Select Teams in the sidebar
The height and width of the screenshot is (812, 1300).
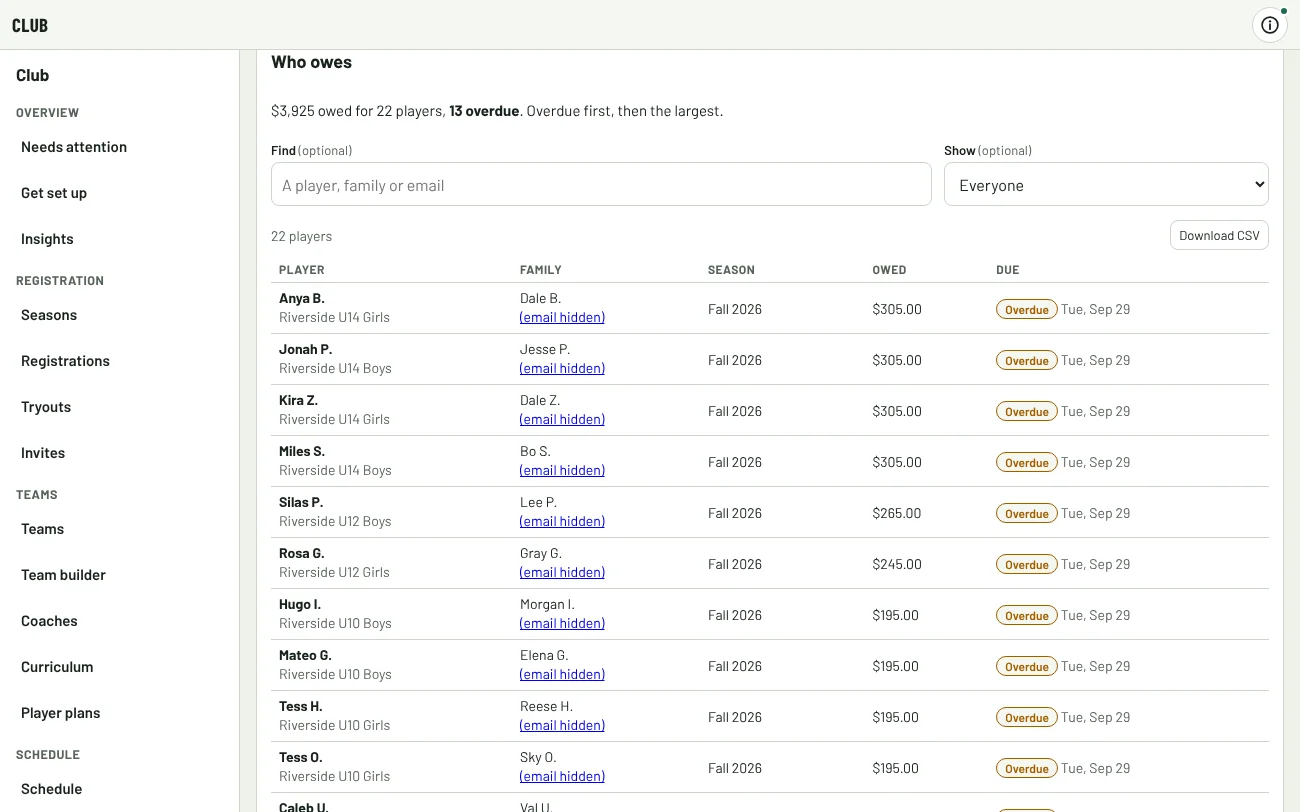pyautogui.click(x=42, y=529)
